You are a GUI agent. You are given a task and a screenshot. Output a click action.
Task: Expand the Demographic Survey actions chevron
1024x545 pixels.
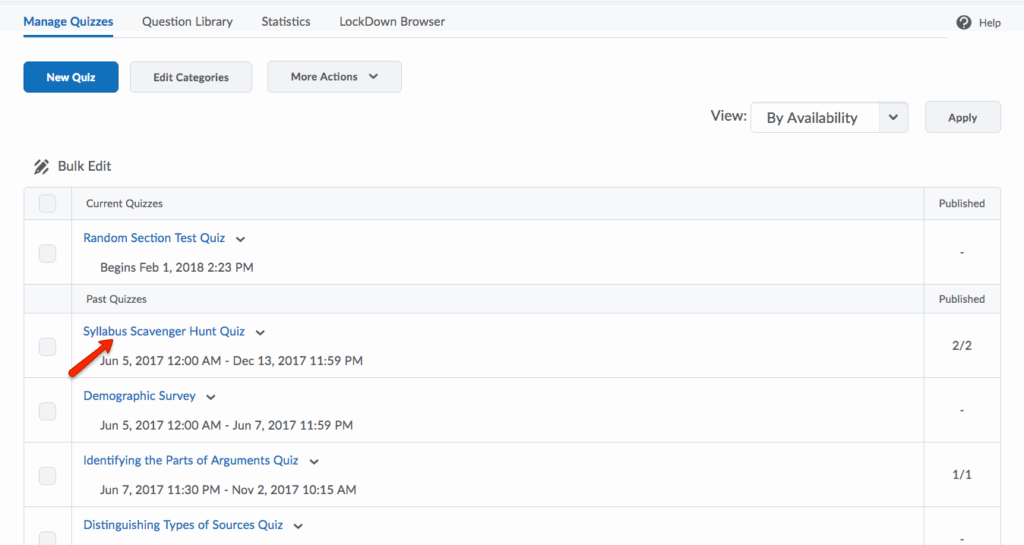(211, 397)
